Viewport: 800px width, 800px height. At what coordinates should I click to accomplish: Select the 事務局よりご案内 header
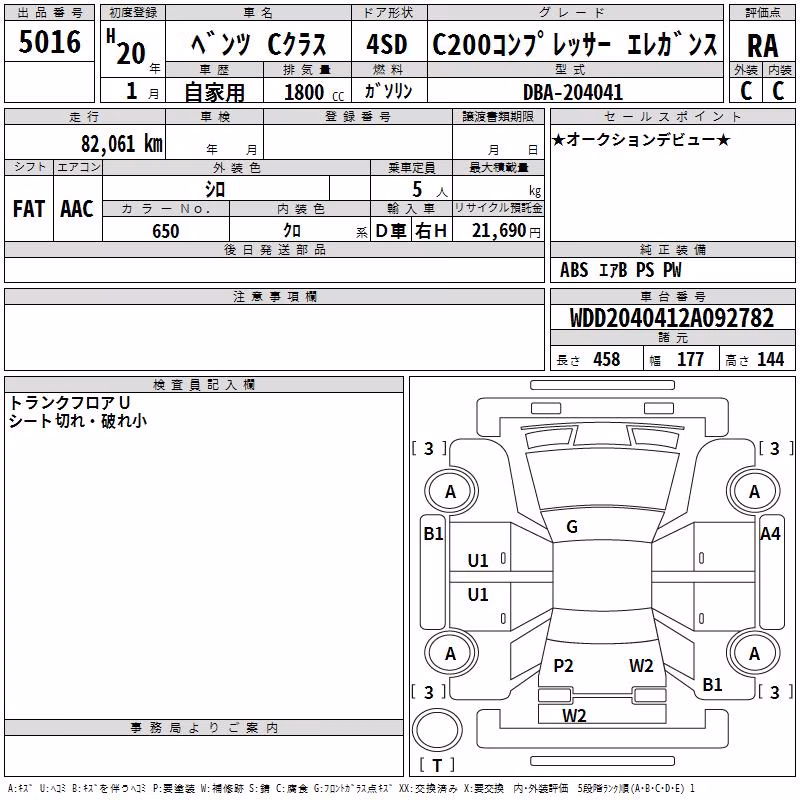point(204,728)
